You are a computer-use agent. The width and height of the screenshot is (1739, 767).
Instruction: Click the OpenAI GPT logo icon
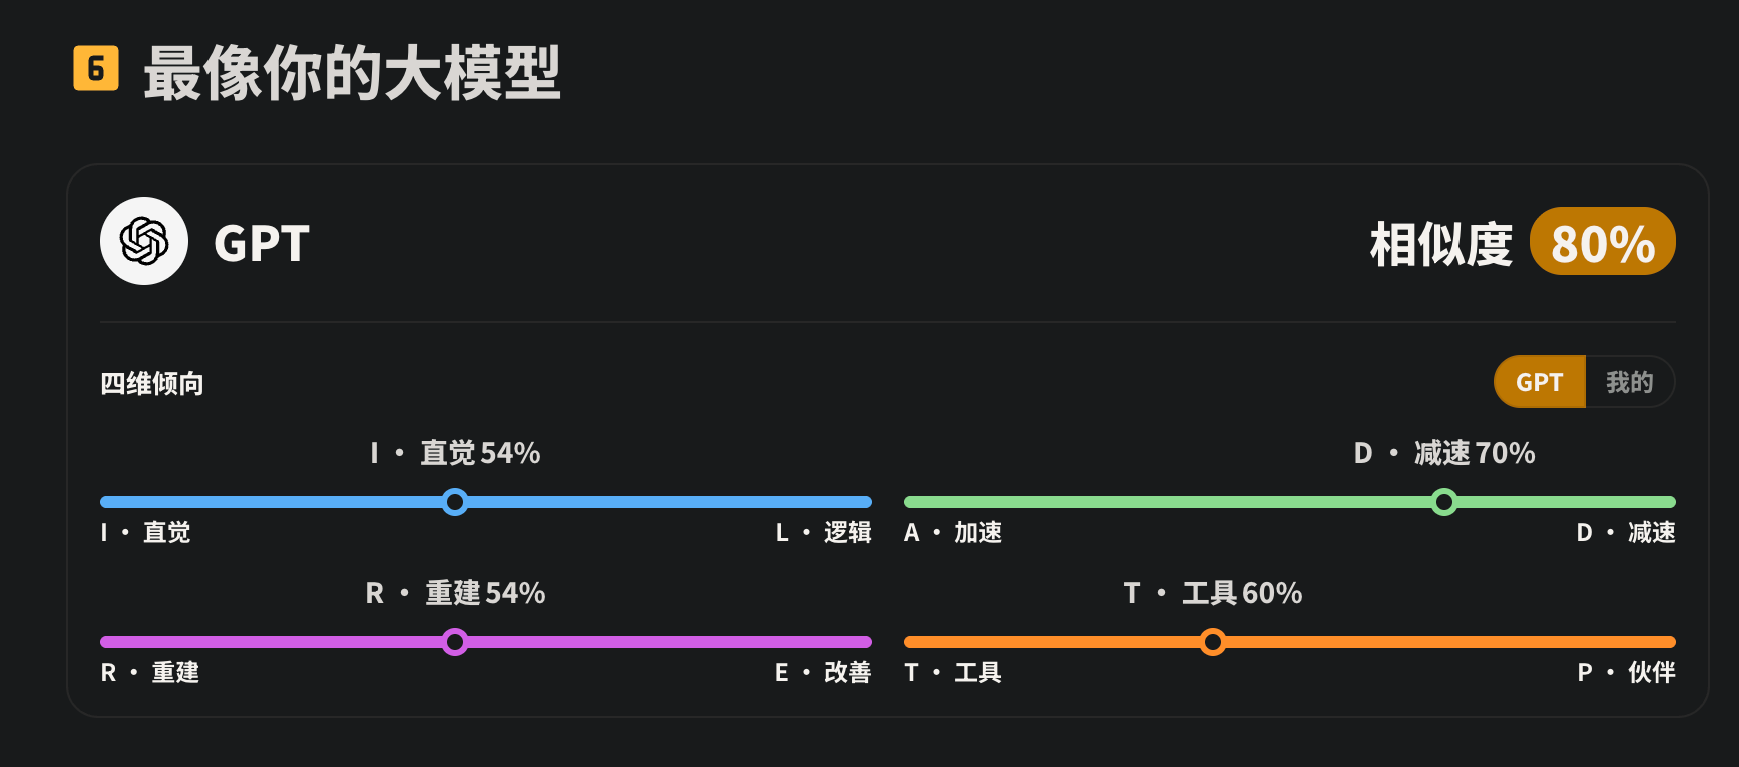coord(144,241)
